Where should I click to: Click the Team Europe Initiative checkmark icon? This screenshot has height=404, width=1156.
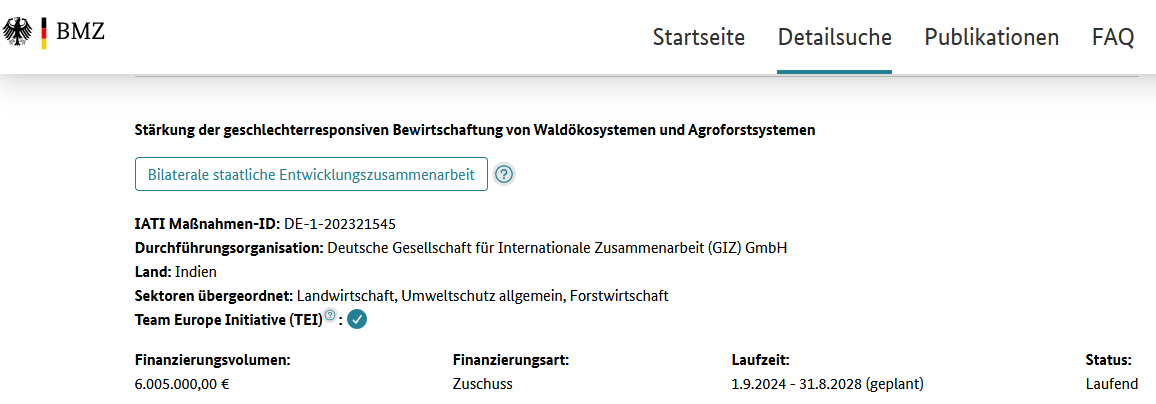click(357, 320)
